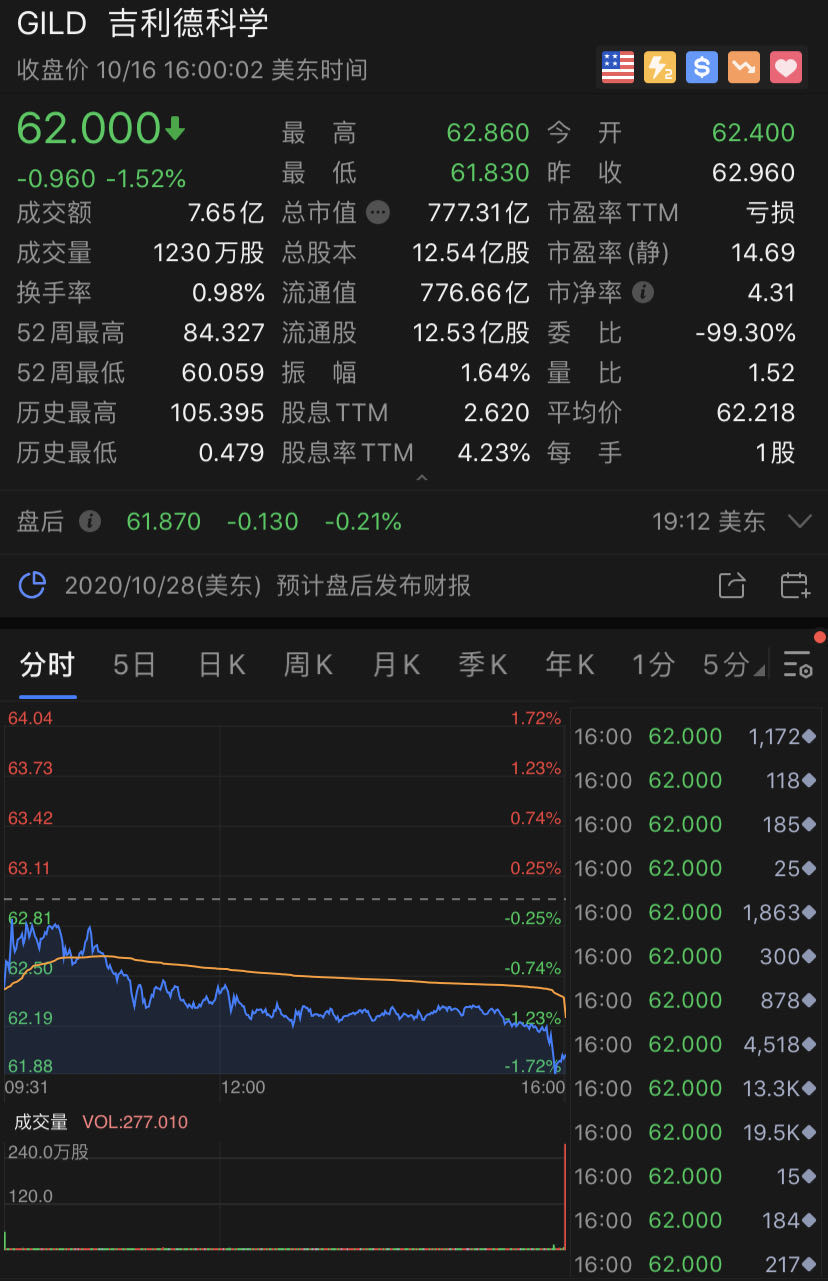
Task: Tap the yellow lightning Level 2 icon
Action: point(660,68)
